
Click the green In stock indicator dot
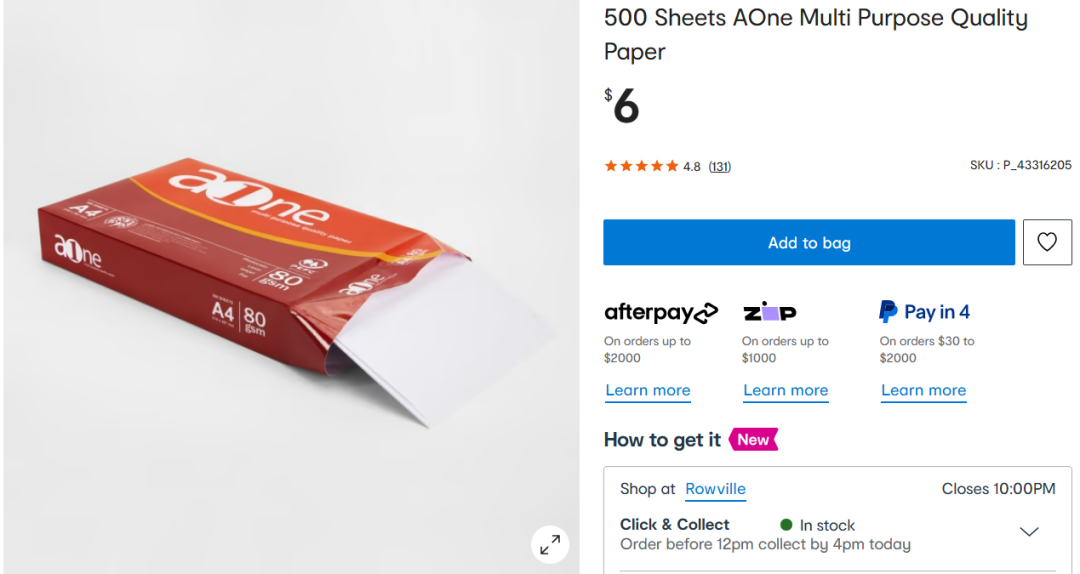tap(786, 525)
